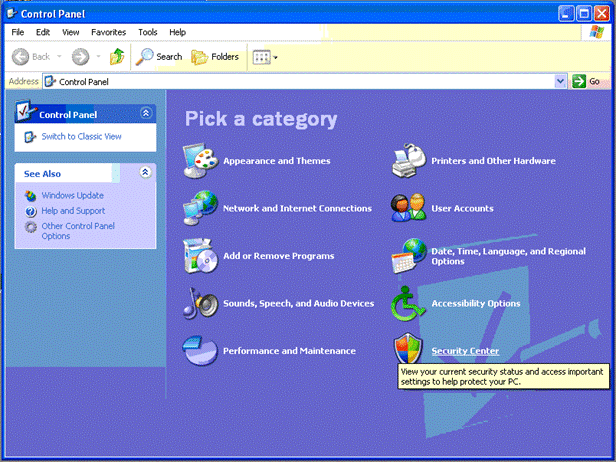Click the Performance and Maintenance label
This screenshot has width=616, height=462.
[x=289, y=351]
